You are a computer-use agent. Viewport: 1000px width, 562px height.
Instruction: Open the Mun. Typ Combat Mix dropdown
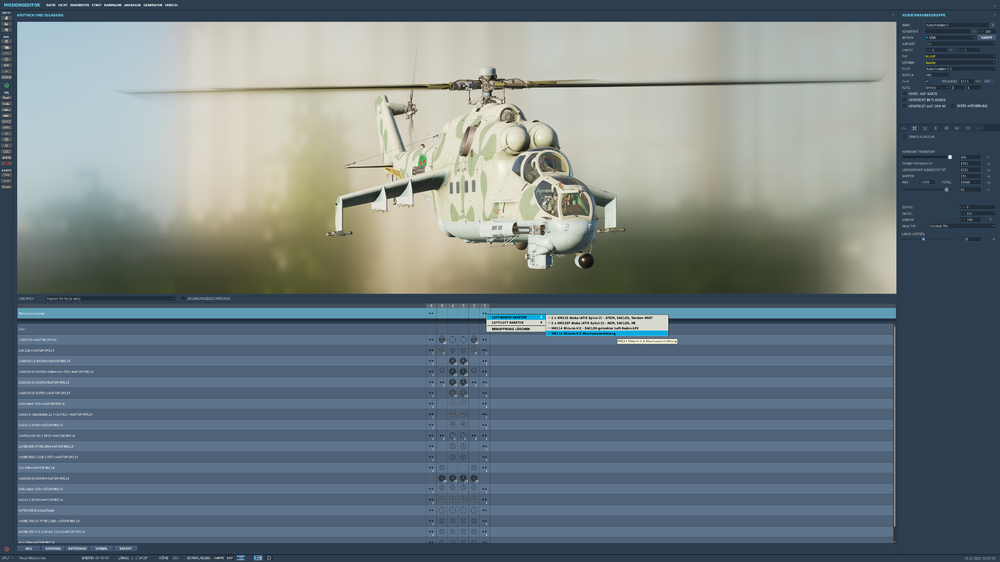(x=961, y=226)
